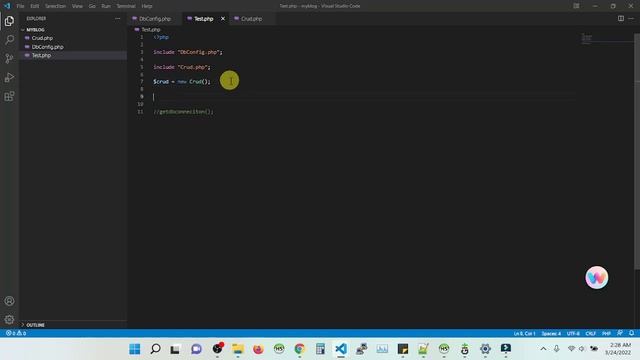Click the errors and warnings status indicator
The height and width of the screenshot is (360, 640).
pos(16,333)
